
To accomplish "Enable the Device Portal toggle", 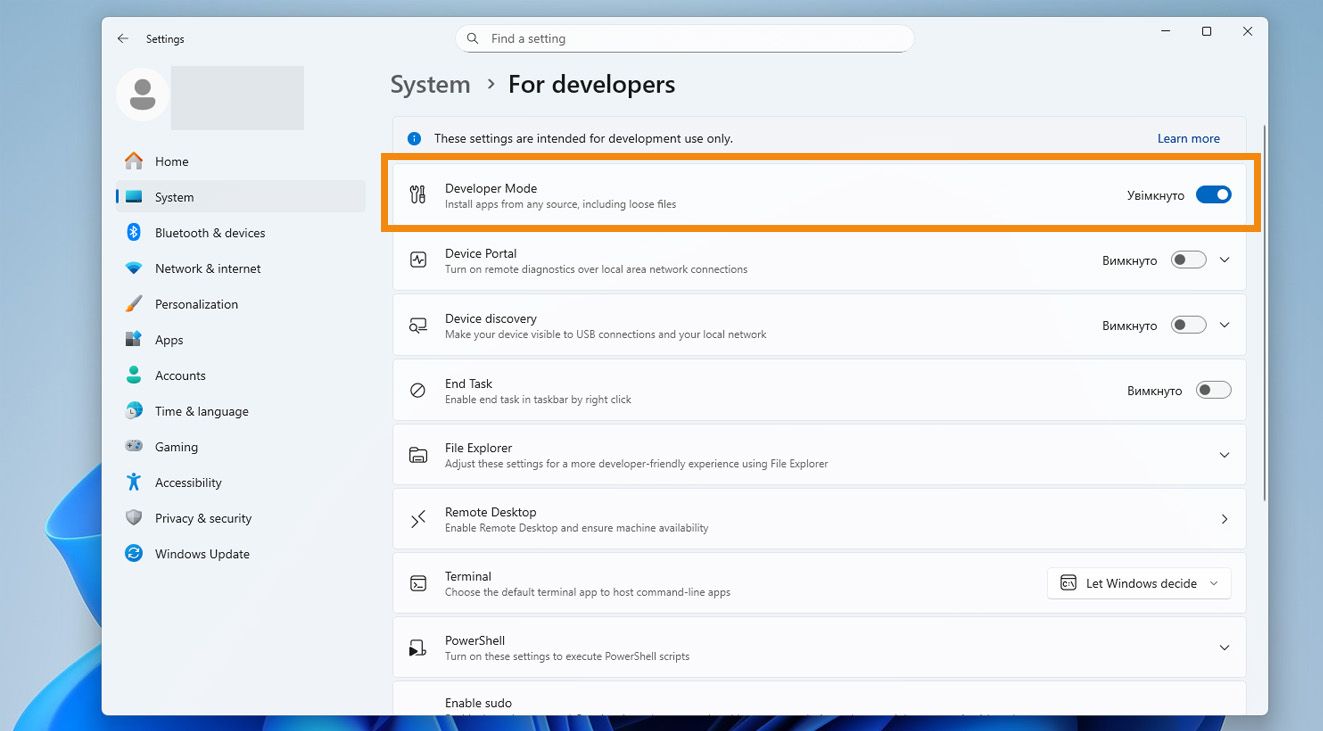I will 1189,260.
